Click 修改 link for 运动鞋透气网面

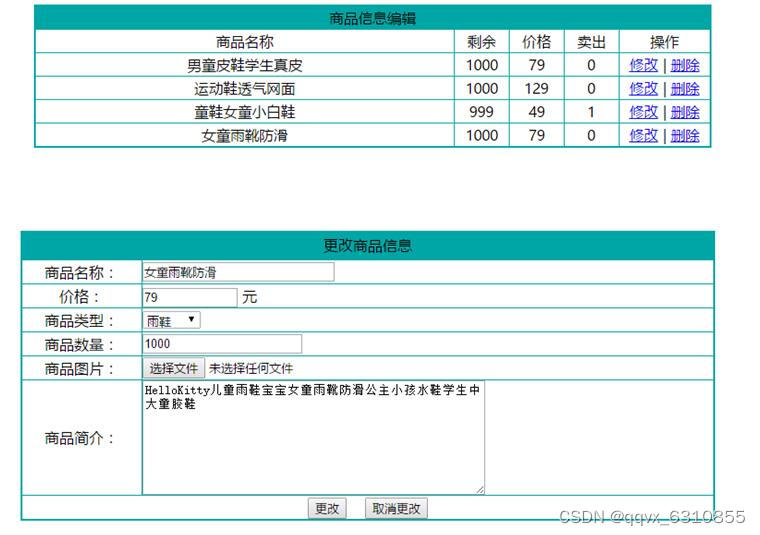point(643,89)
